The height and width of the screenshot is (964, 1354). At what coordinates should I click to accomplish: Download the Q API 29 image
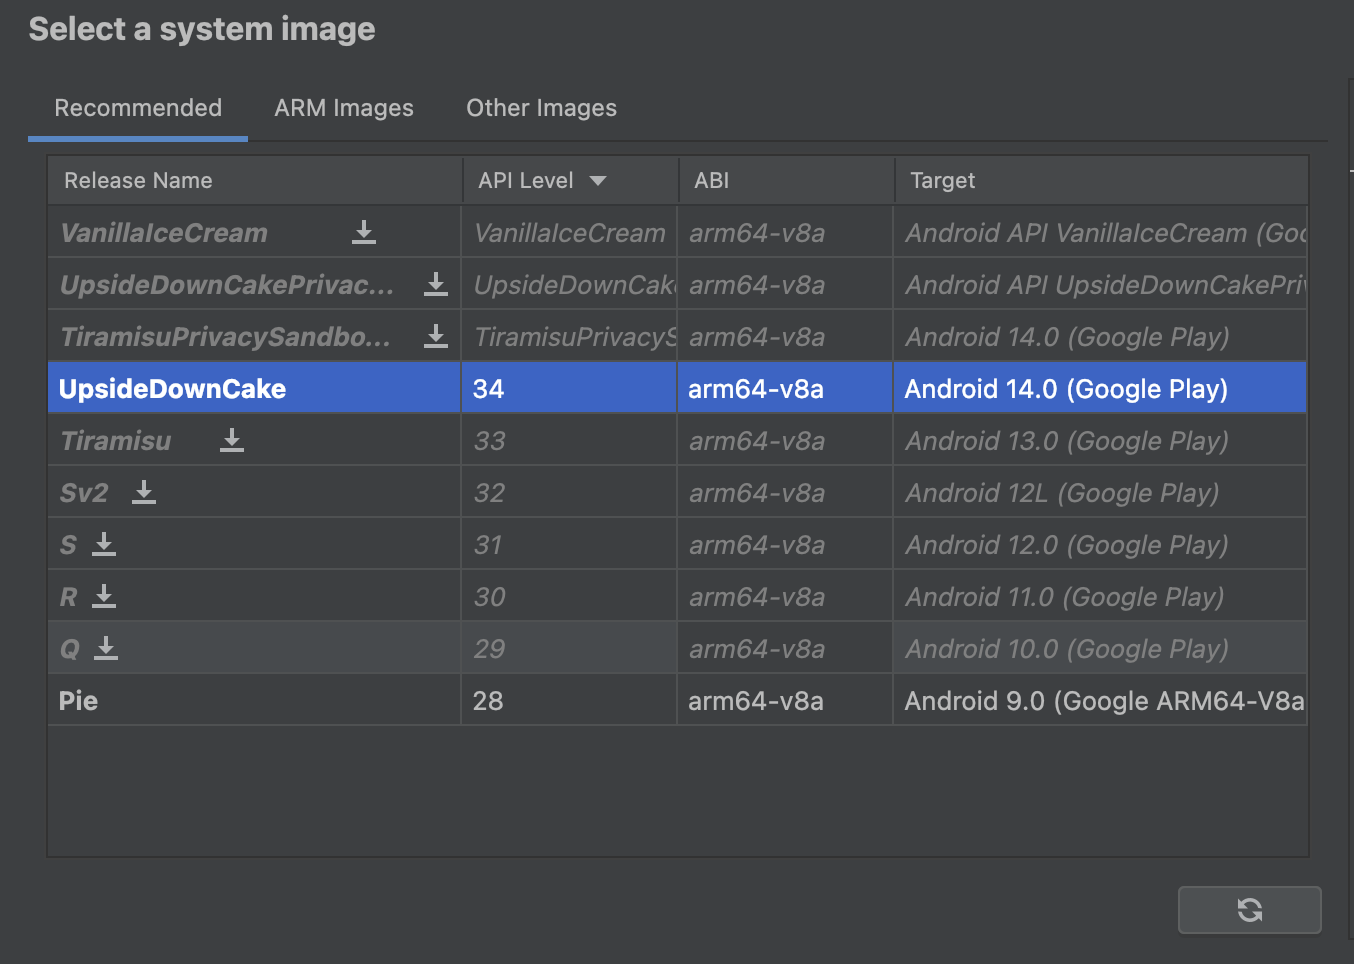pos(106,649)
